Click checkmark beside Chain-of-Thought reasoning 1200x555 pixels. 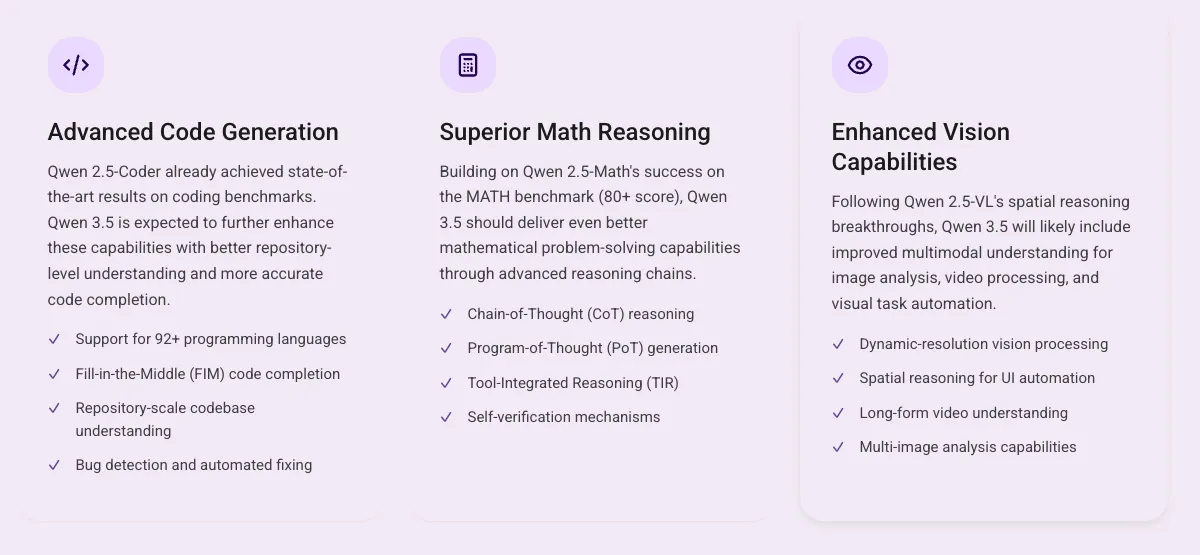pos(446,314)
